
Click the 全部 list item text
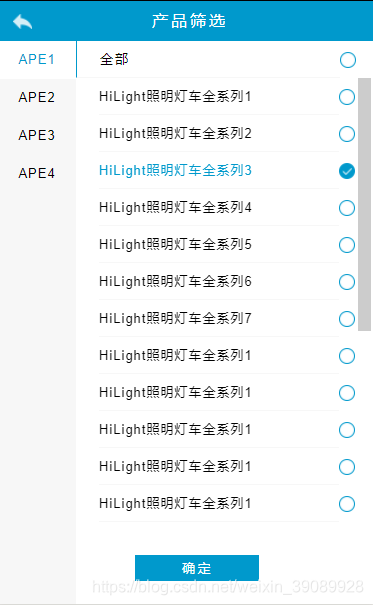pyautogui.click(x=114, y=59)
